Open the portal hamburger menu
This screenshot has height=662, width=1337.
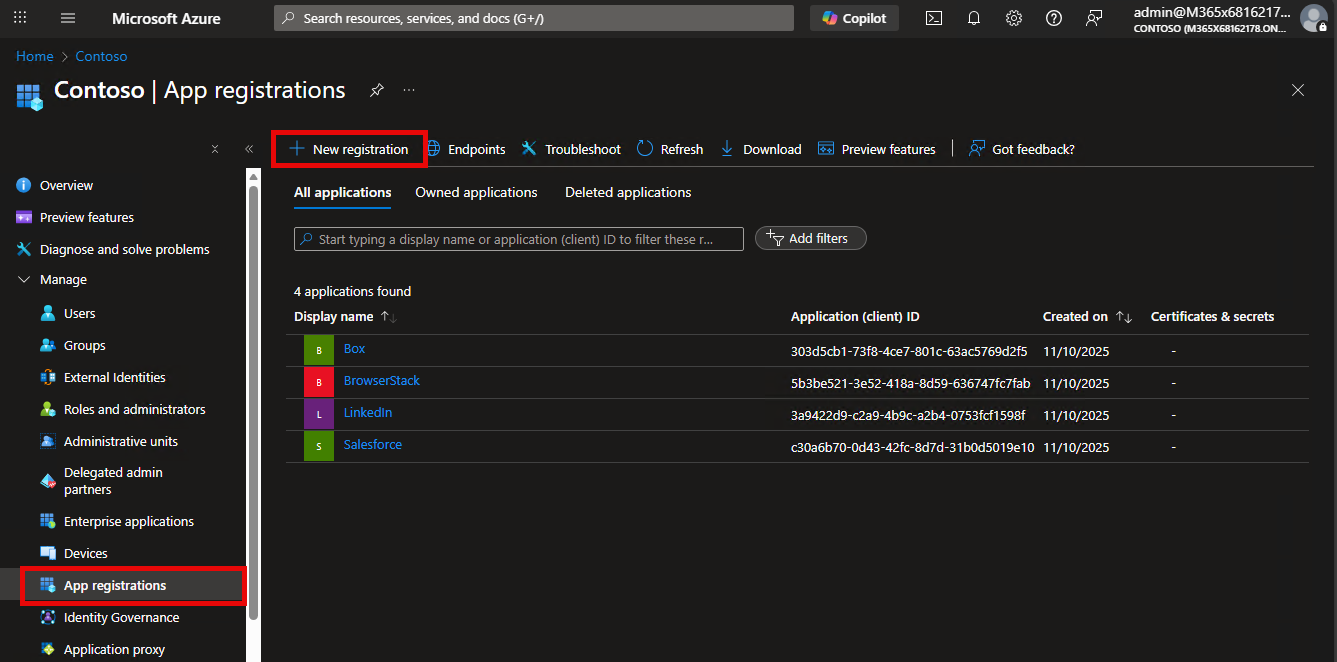66,17
